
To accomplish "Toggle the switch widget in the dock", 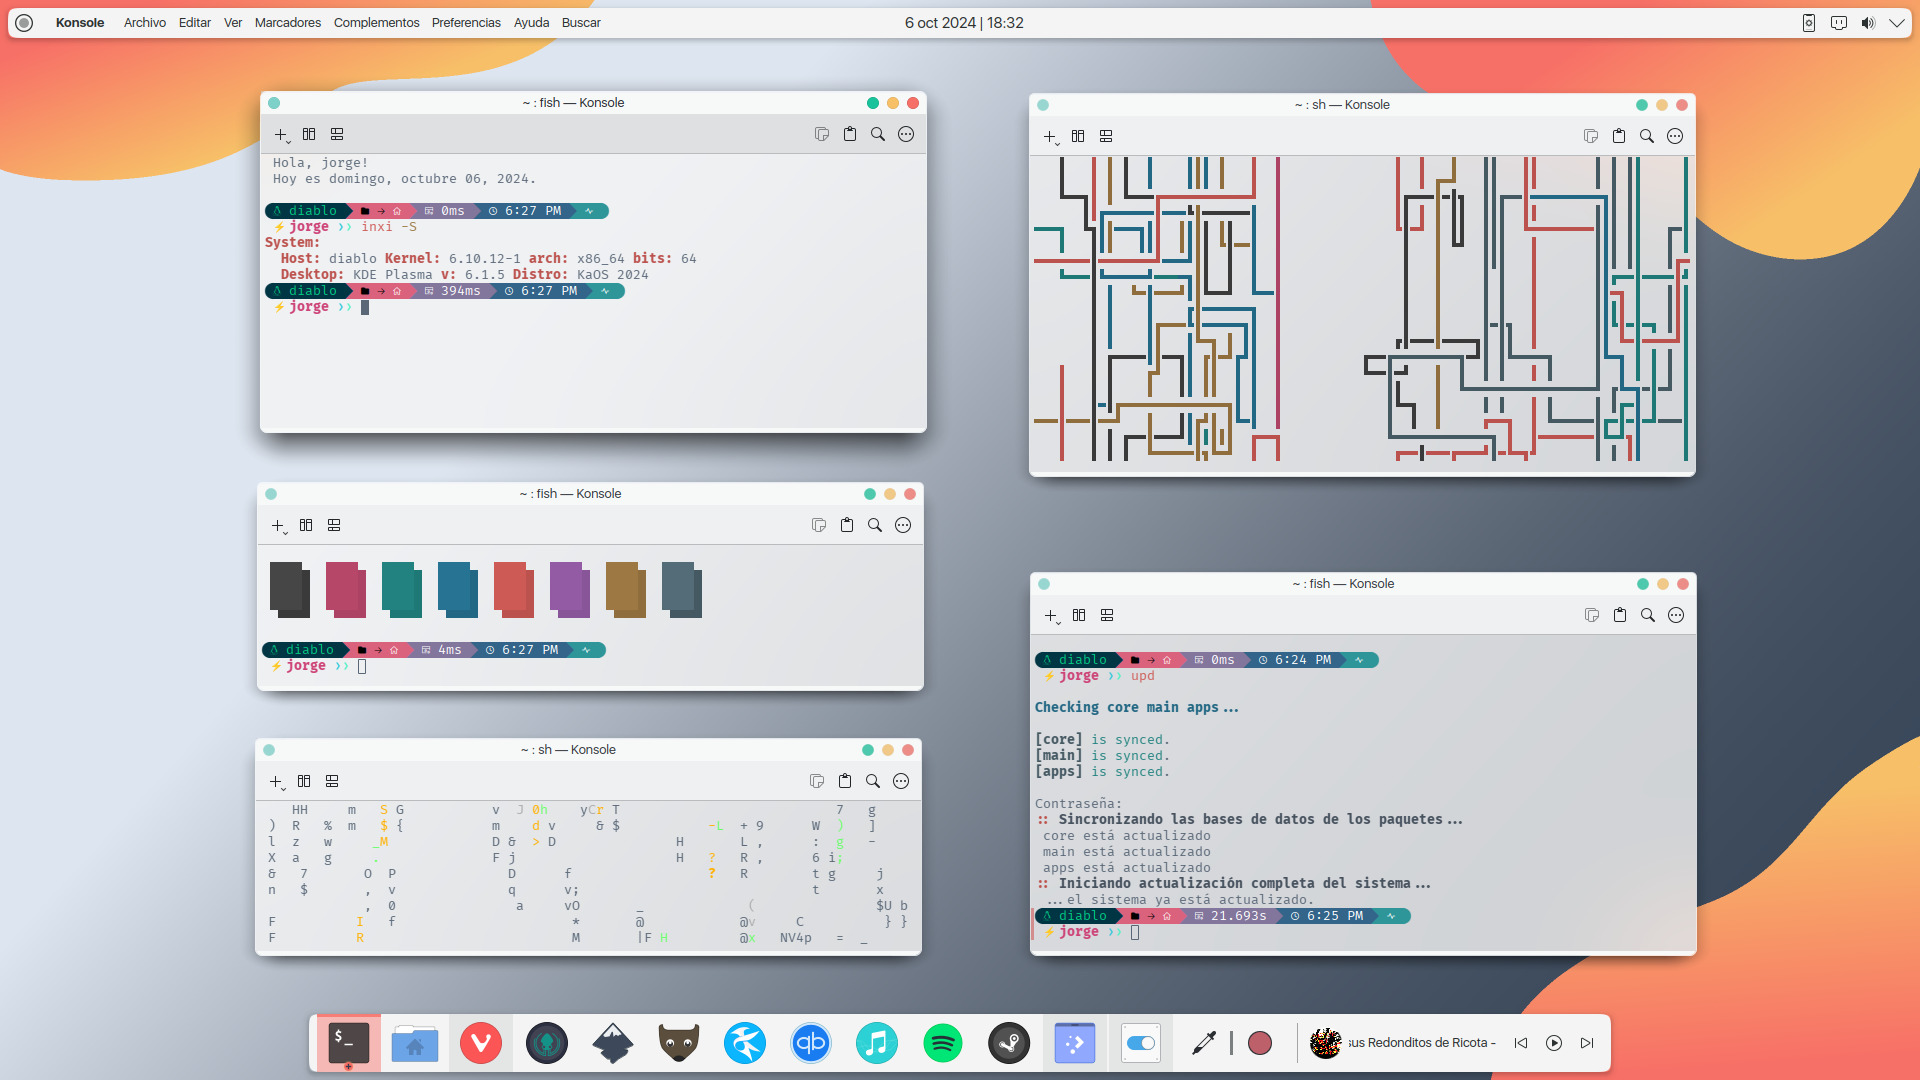I will (1141, 1043).
